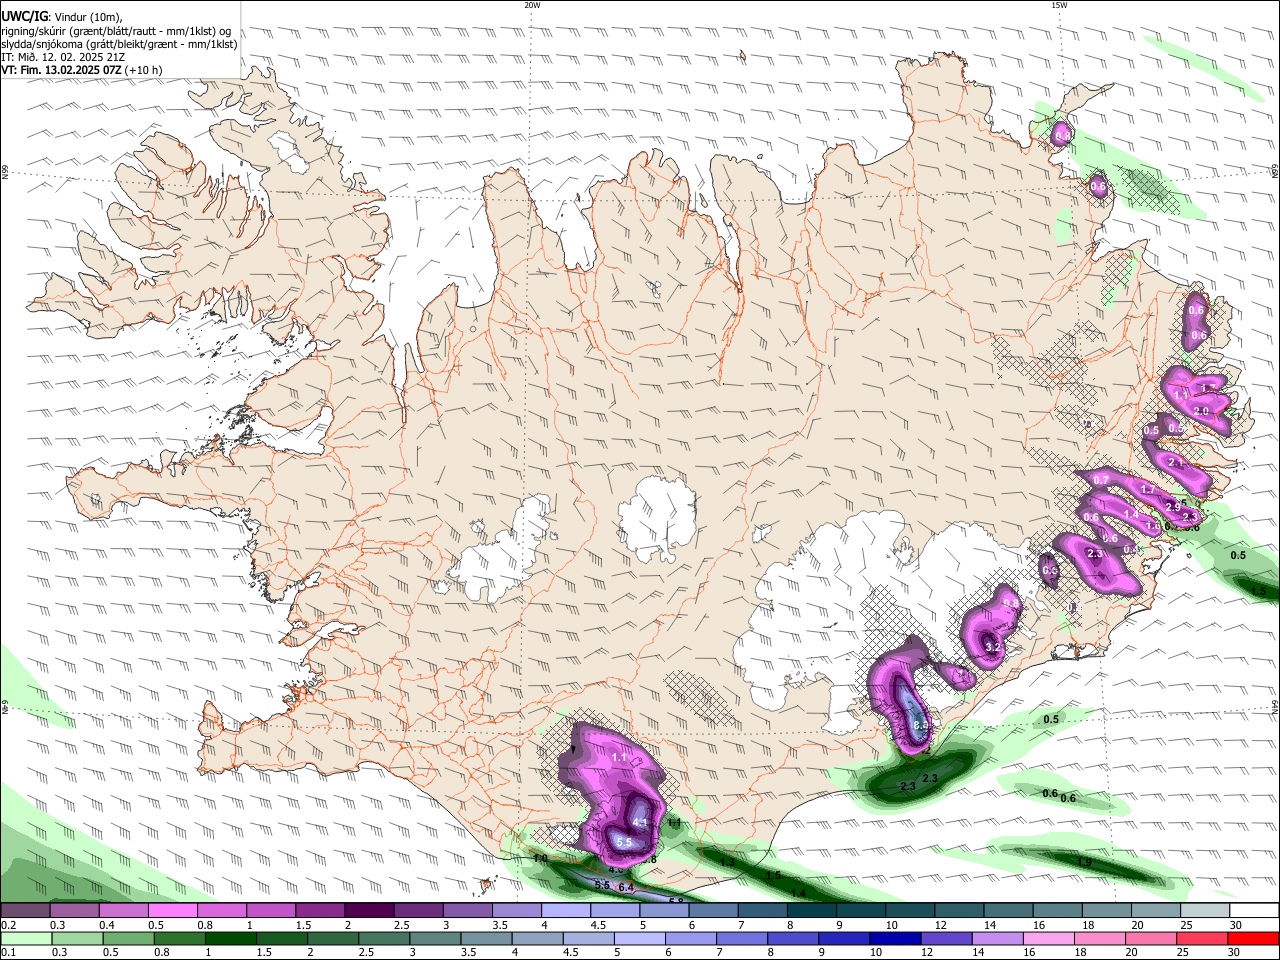Click the '1.9' rainfall value over the ocean
This screenshot has height=960, width=1280.
1084,862
